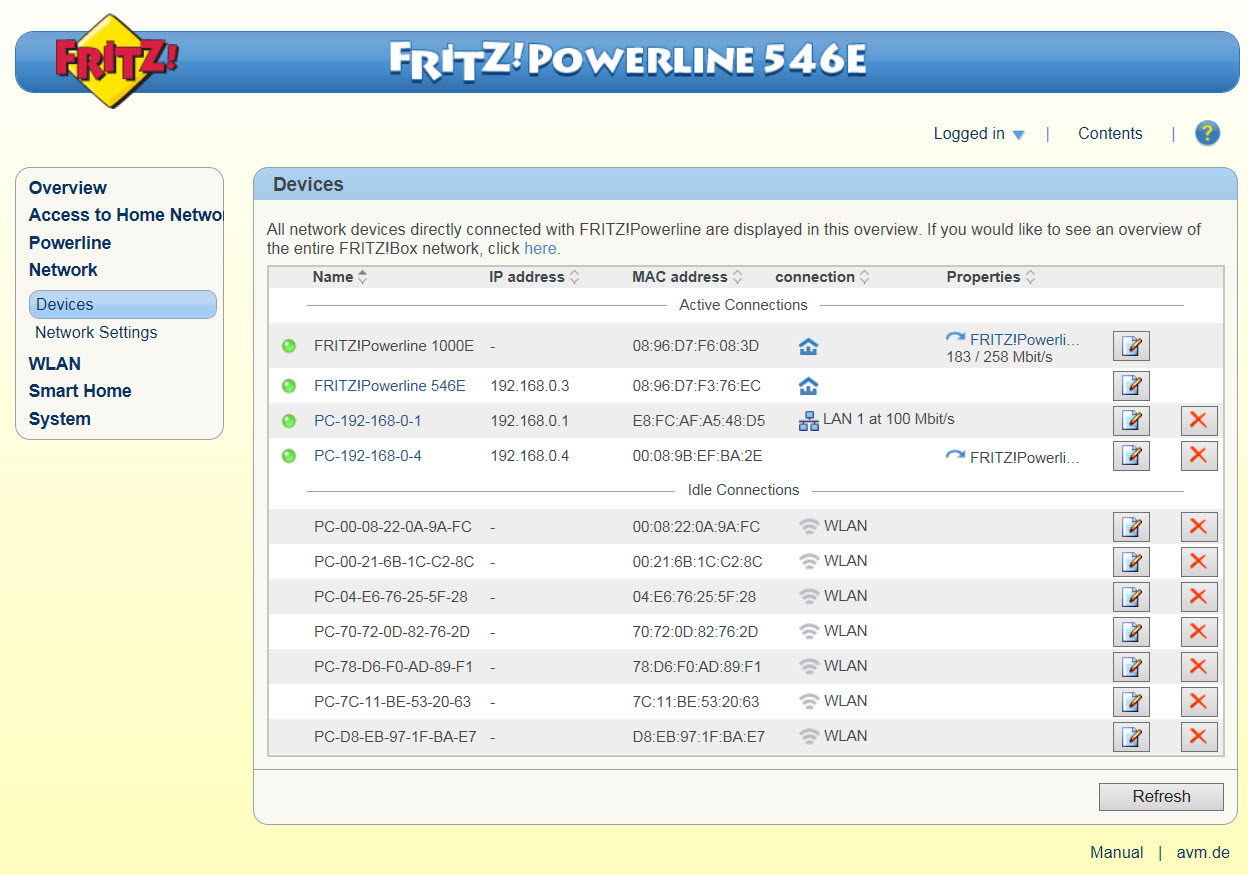Image resolution: width=1248 pixels, height=875 pixels.
Task: Visit the avm.de link
Action: 1203,853
